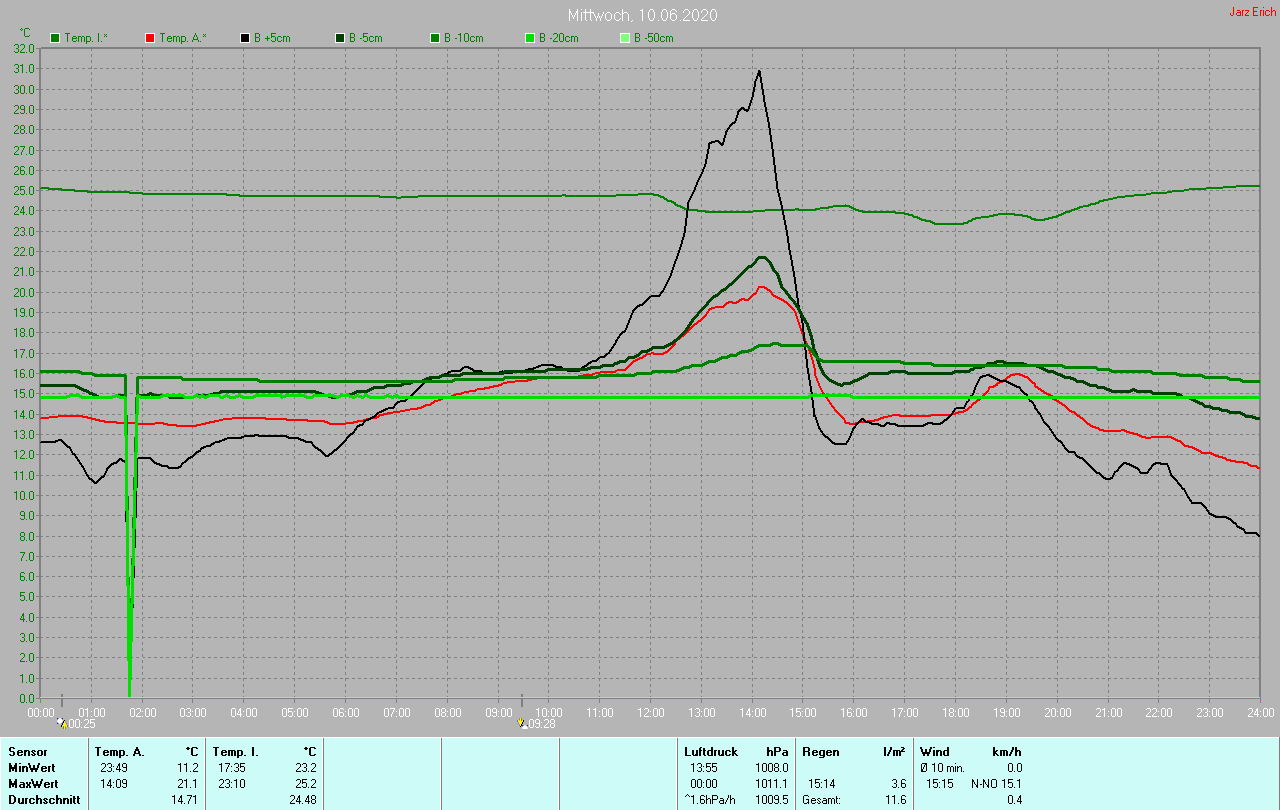Click the B -10cm legend label text

point(463,38)
